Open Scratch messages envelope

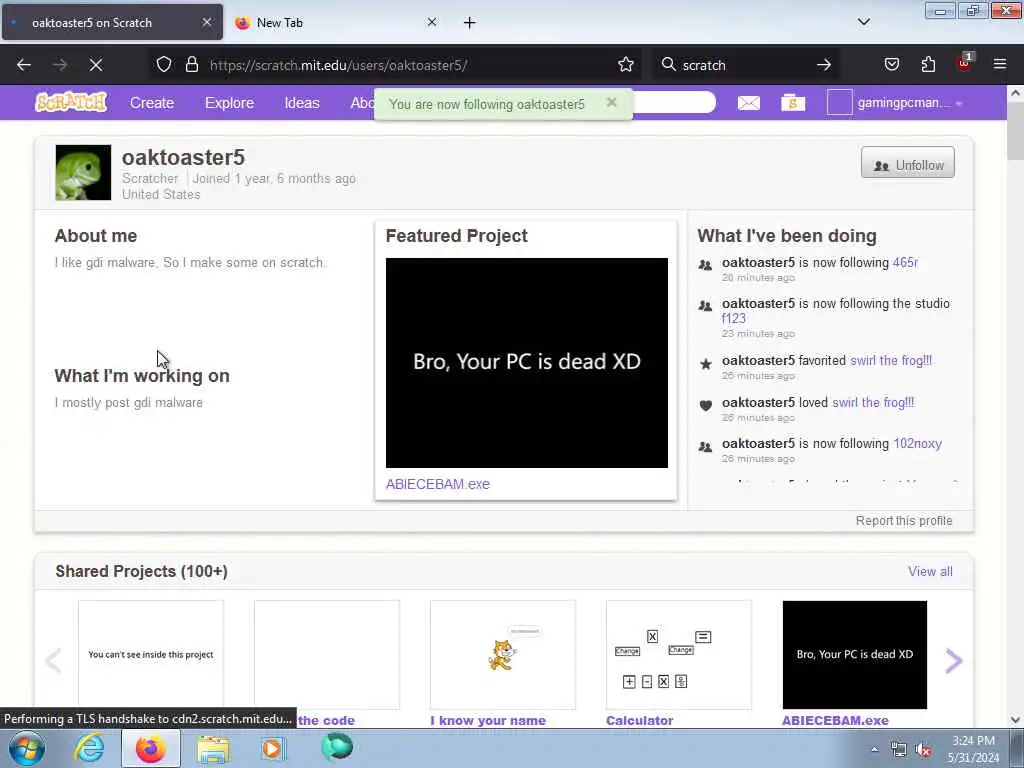click(748, 103)
